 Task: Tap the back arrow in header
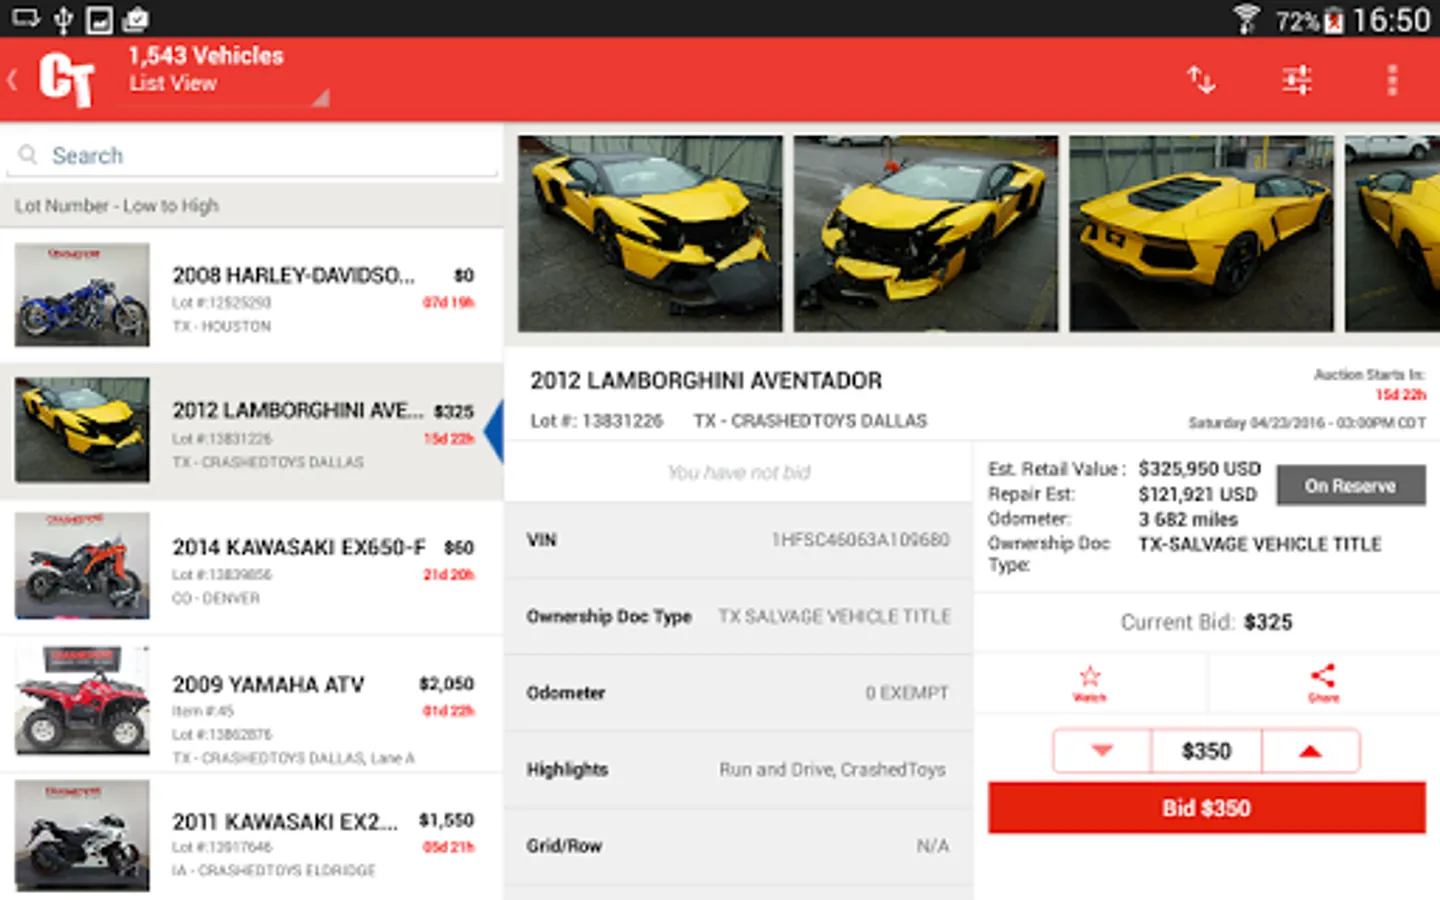[x=13, y=80]
